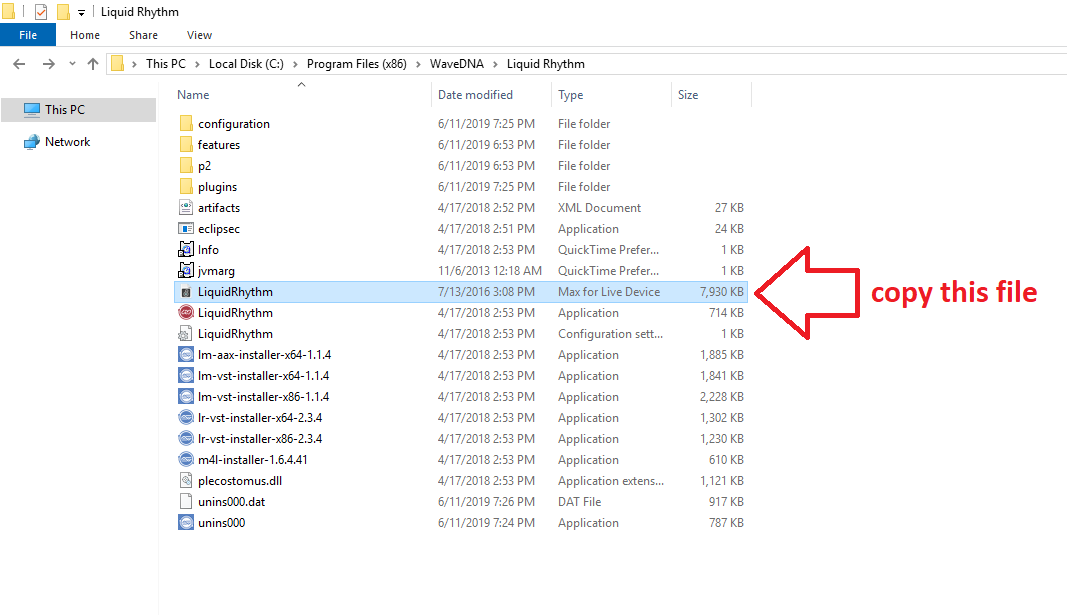1067x615 pixels.
Task: Click the eclipsec application icon
Action: pos(186,229)
